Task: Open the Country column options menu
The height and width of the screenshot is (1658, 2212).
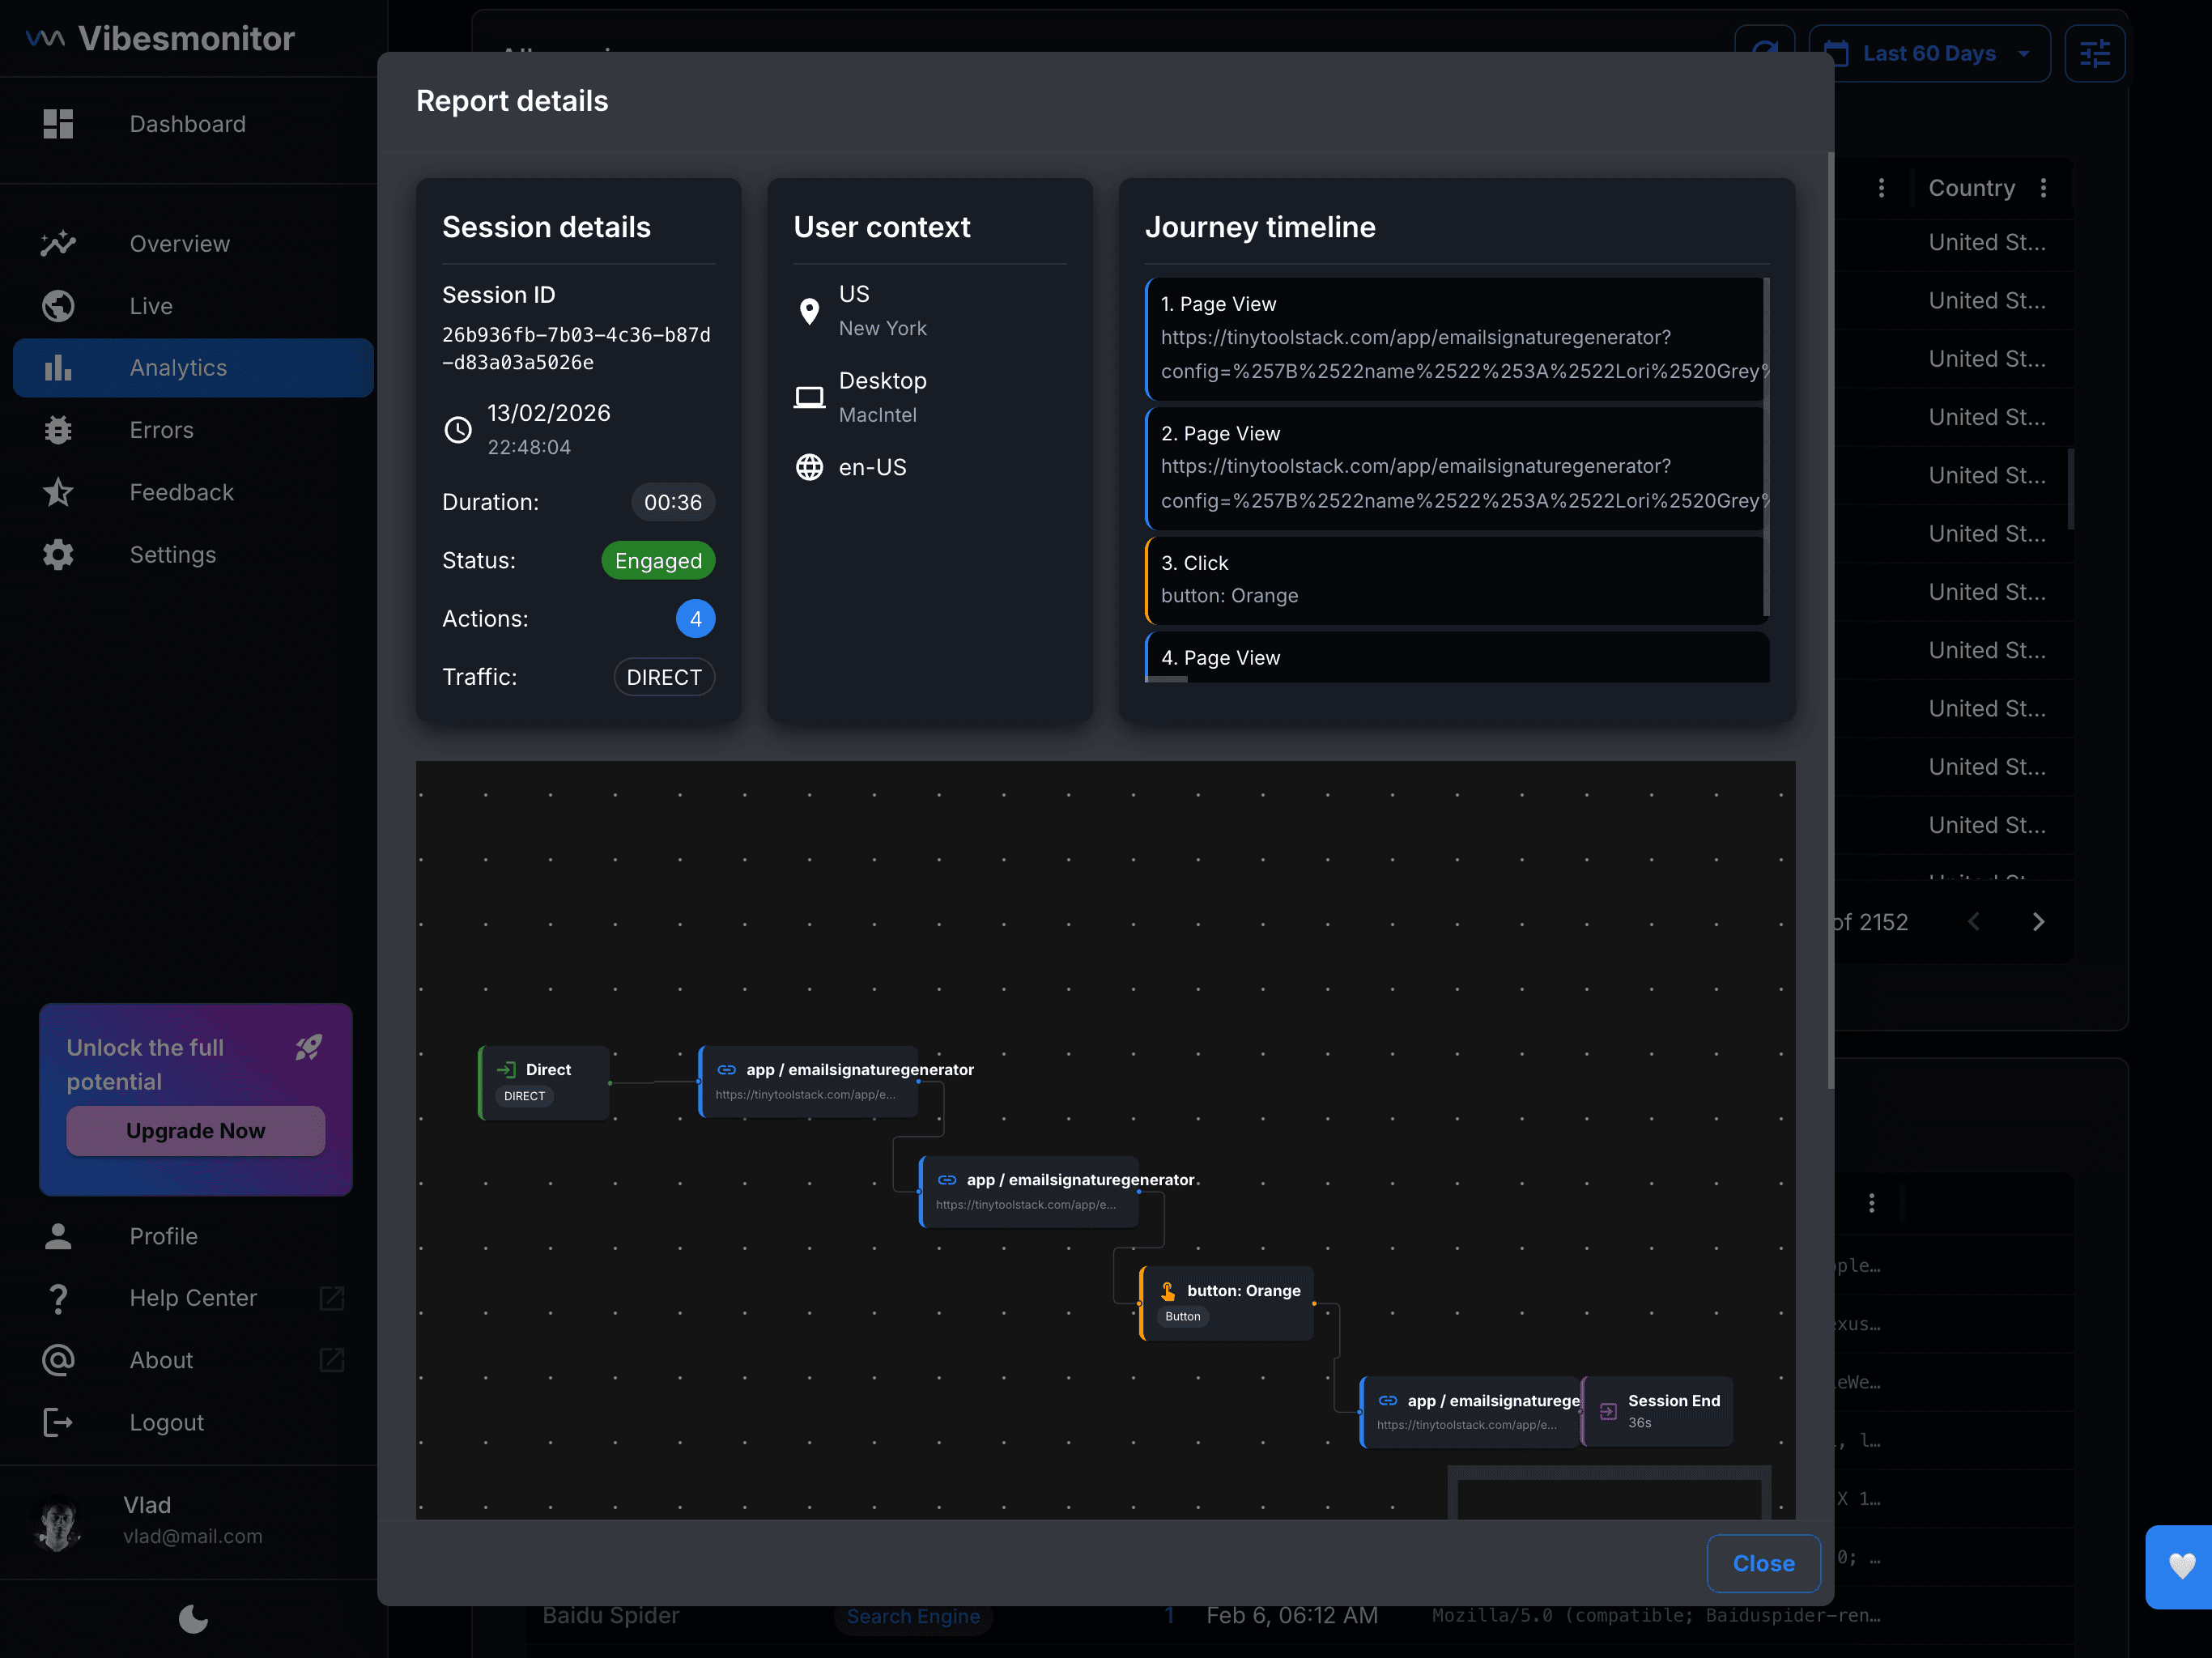Action: (2045, 187)
